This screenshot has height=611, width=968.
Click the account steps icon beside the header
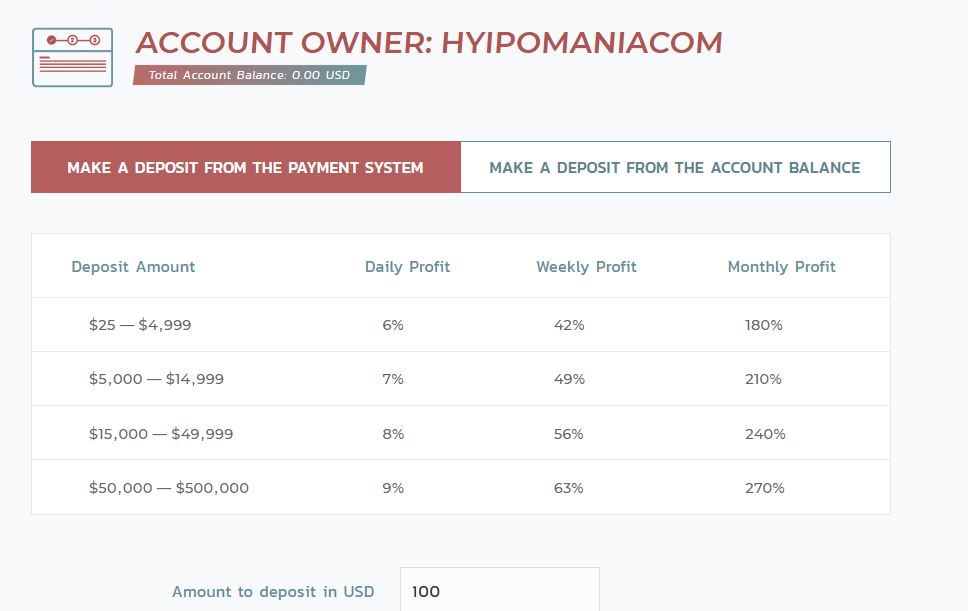pyautogui.click(x=72, y=57)
